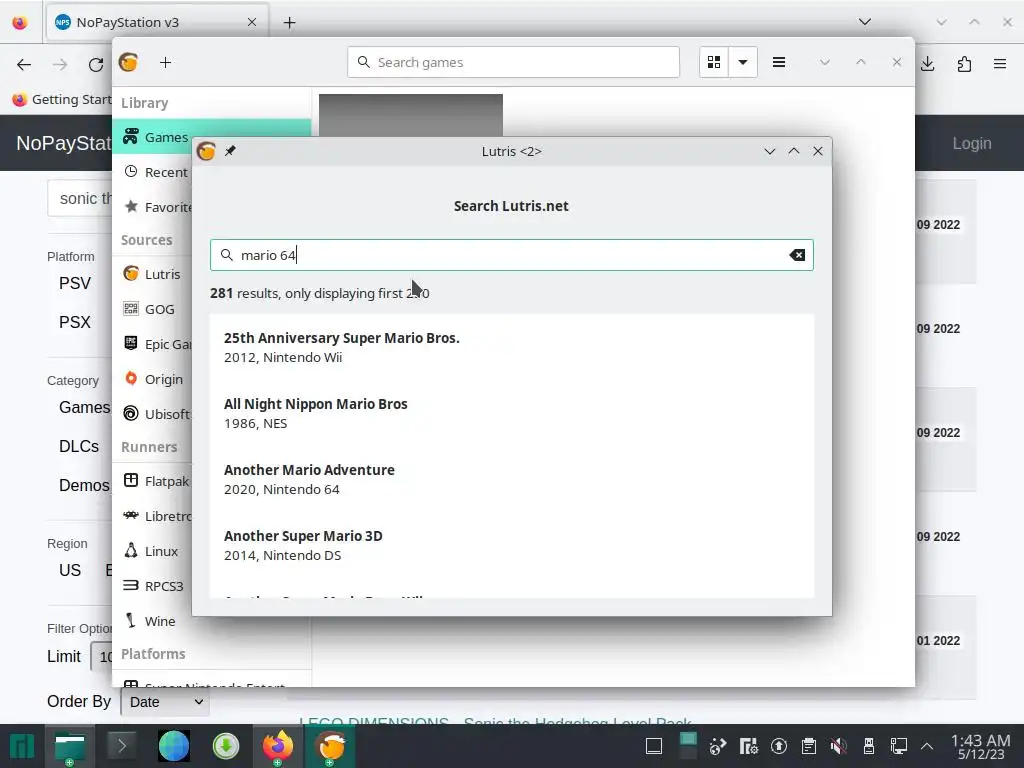1024x768 pixels.
Task: Open 25th Anniversary Super Mario Bros. result
Action: (511, 347)
